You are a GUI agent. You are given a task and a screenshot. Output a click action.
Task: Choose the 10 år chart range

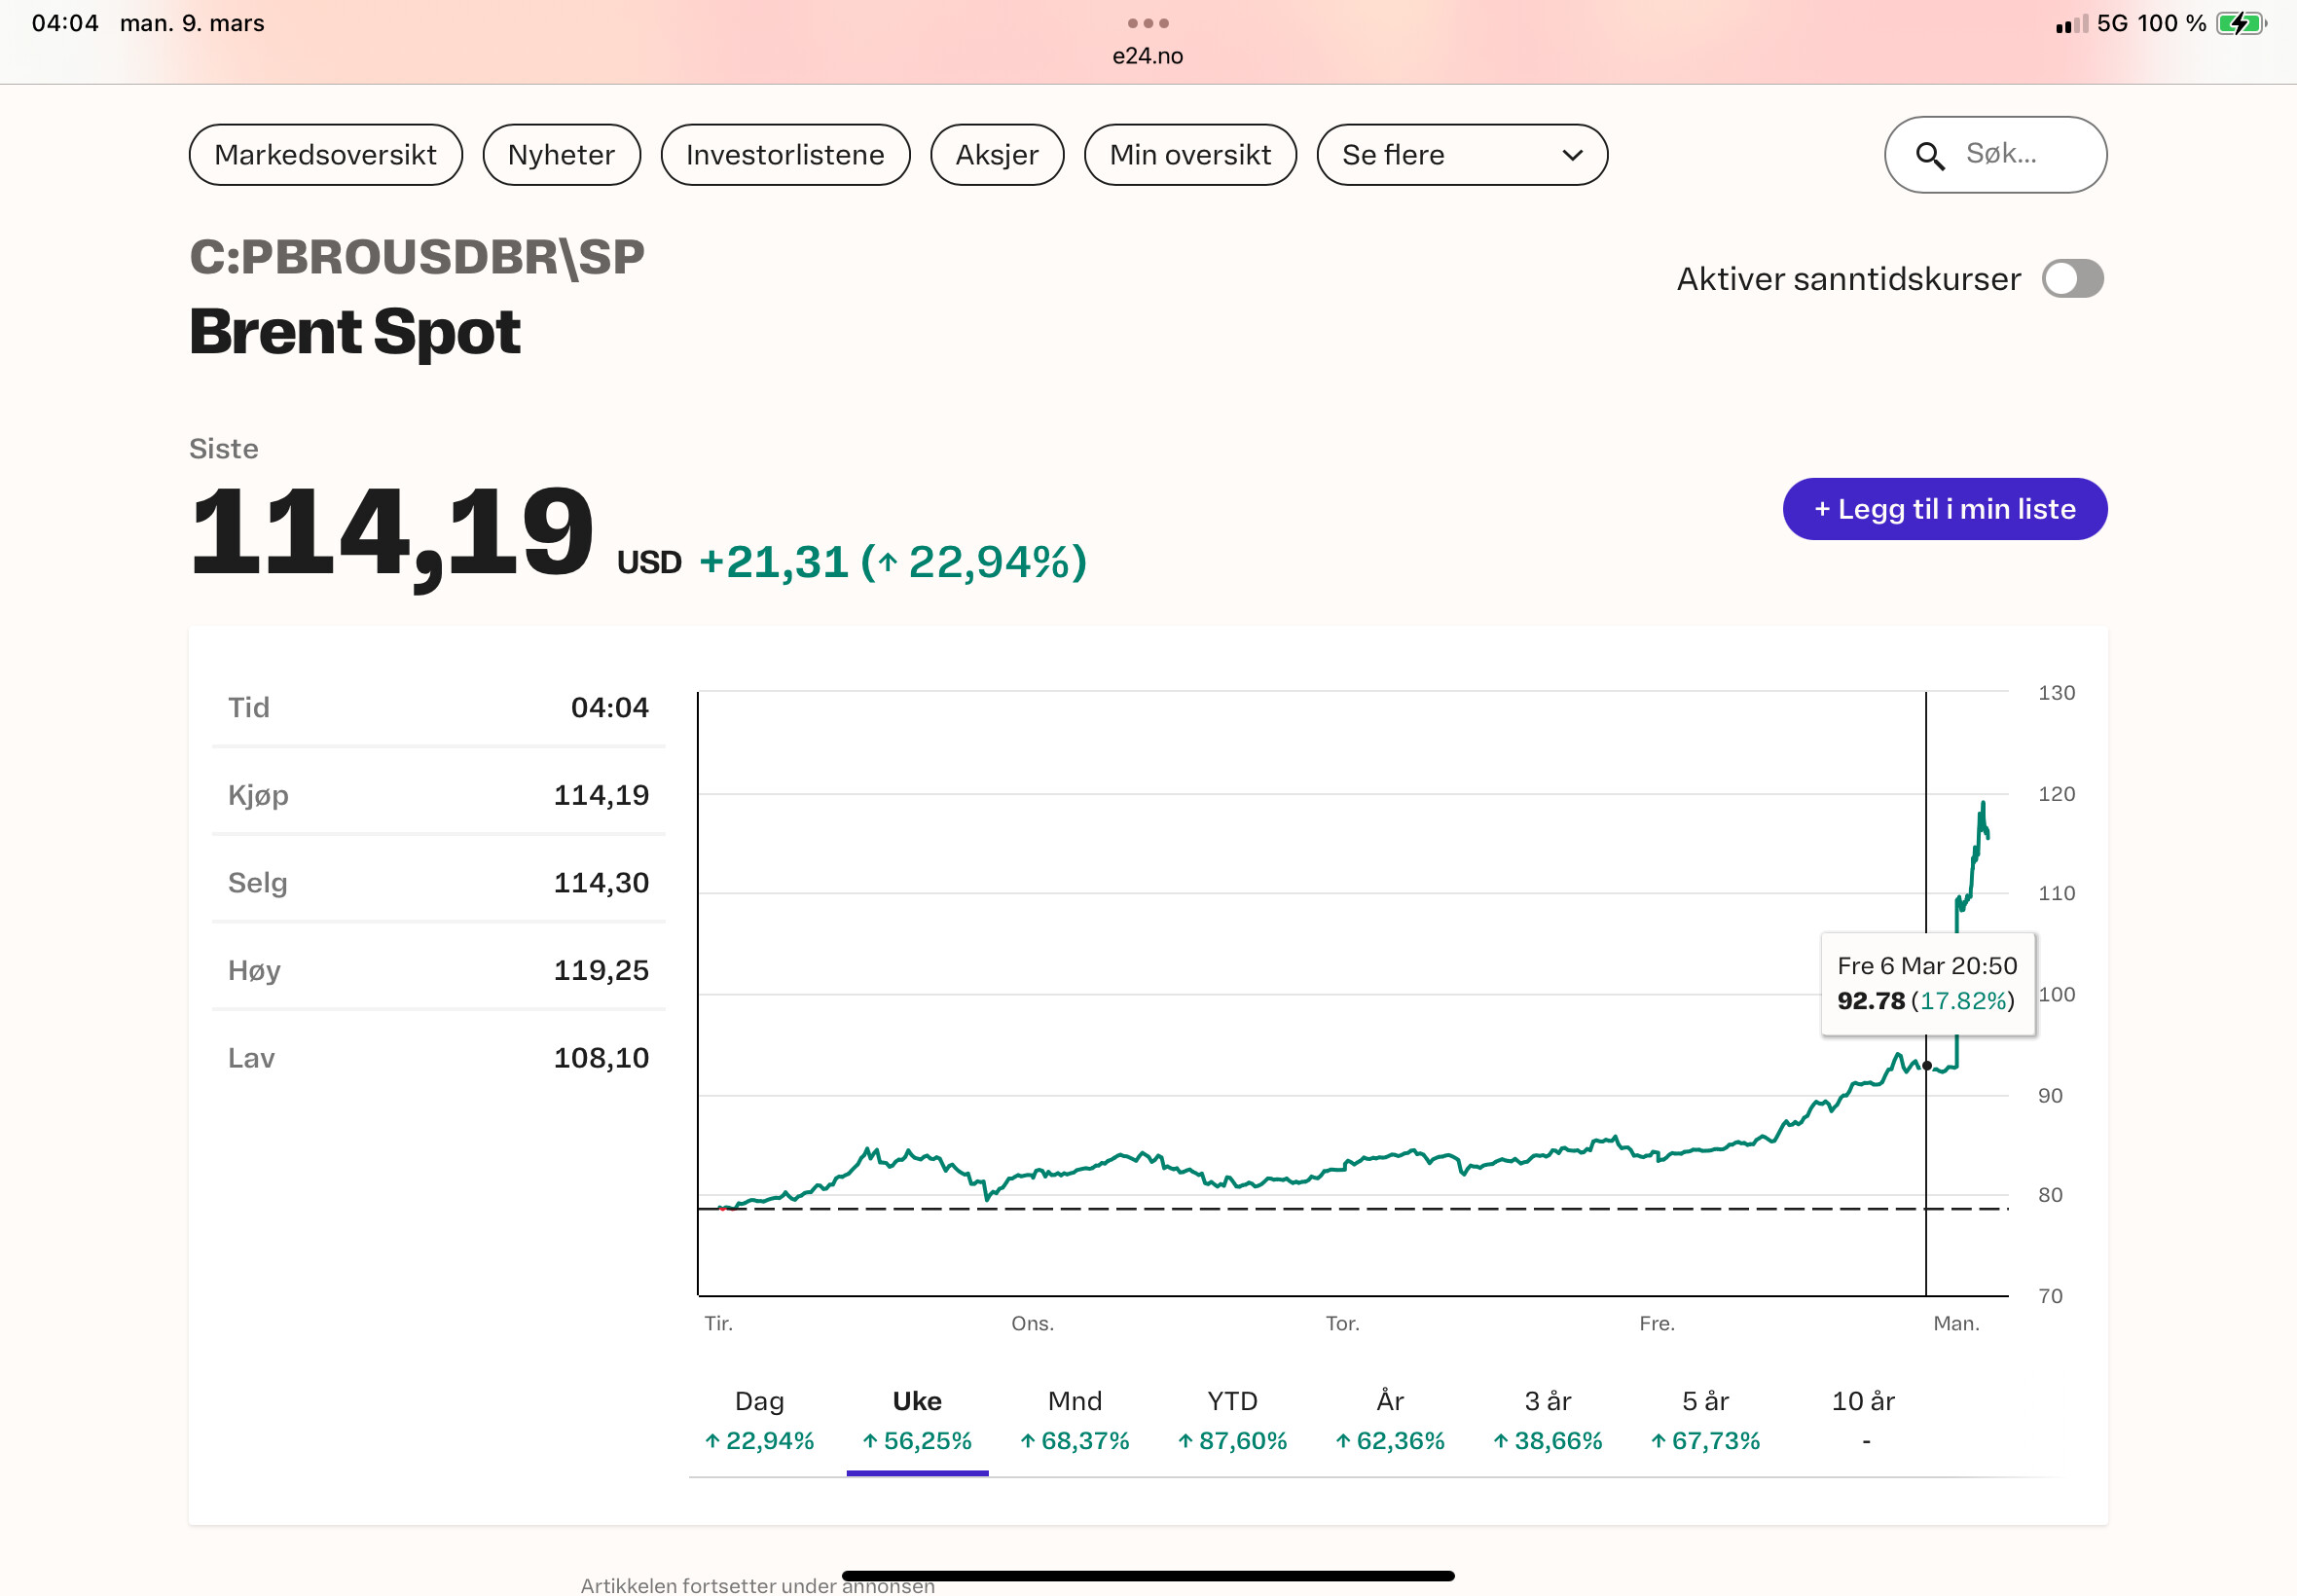1862,1420
